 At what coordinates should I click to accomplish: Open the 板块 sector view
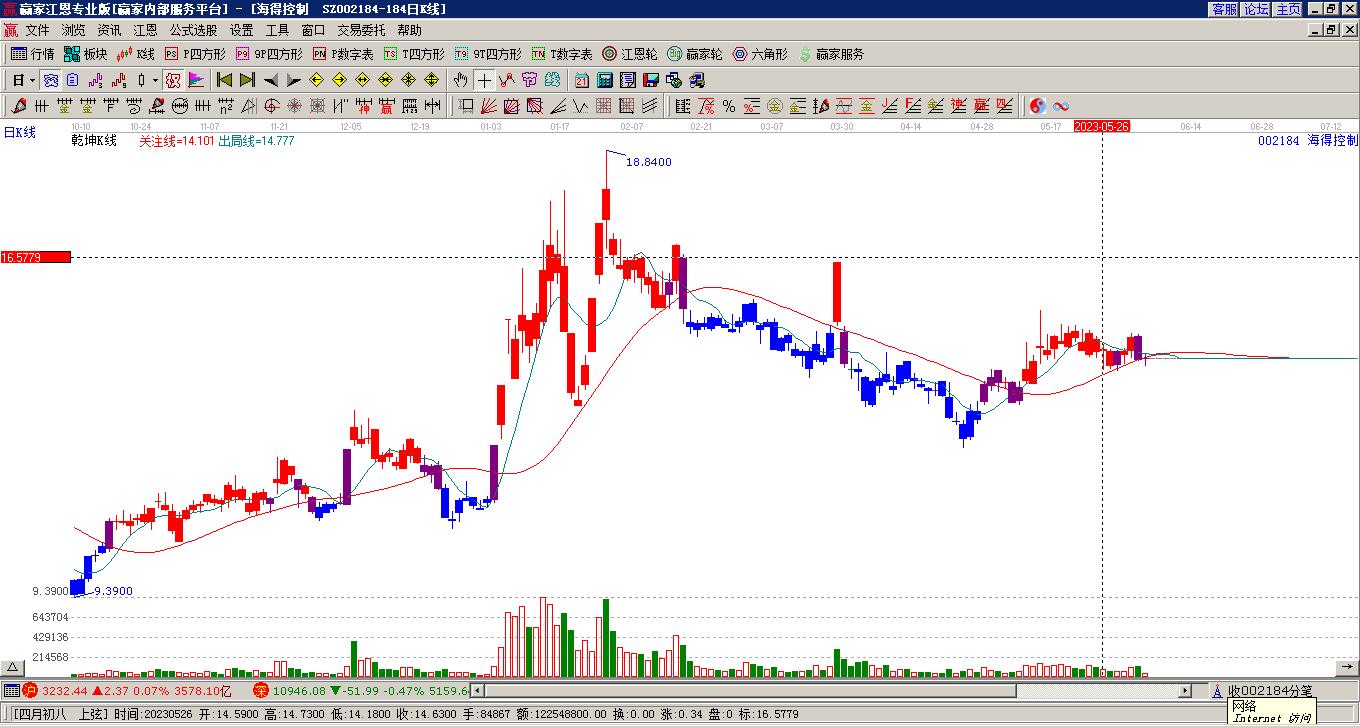click(85, 54)
